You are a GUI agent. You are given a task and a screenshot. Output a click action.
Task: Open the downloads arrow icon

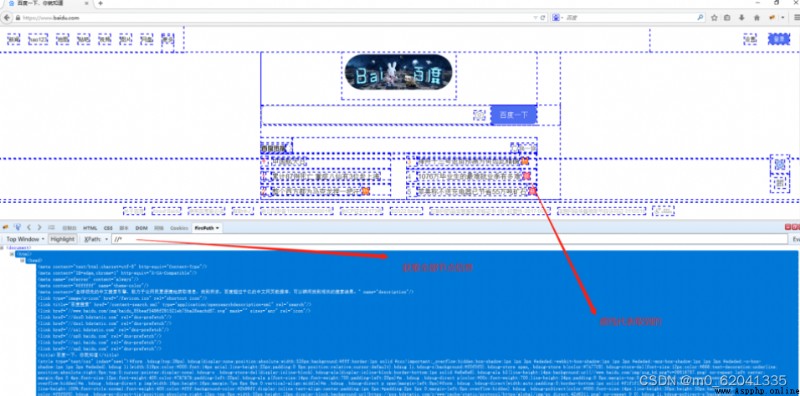click(742, 17)
